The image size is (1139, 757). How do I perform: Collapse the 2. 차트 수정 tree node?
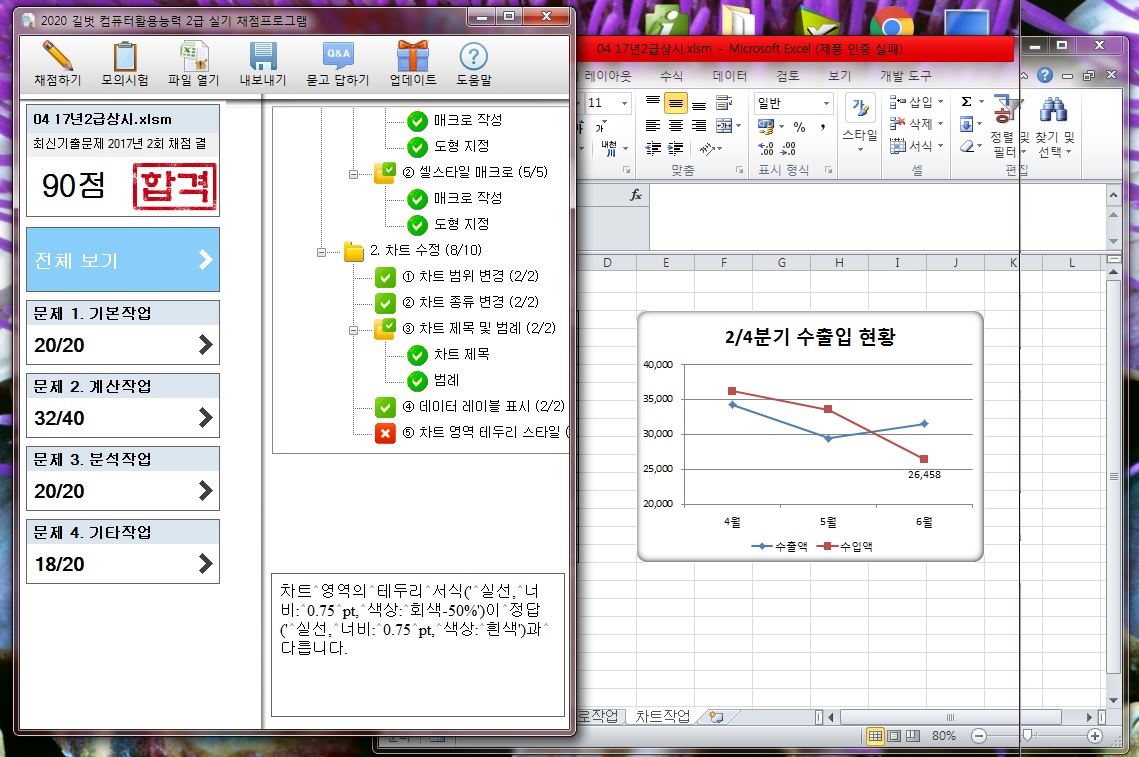click(322, 251)
